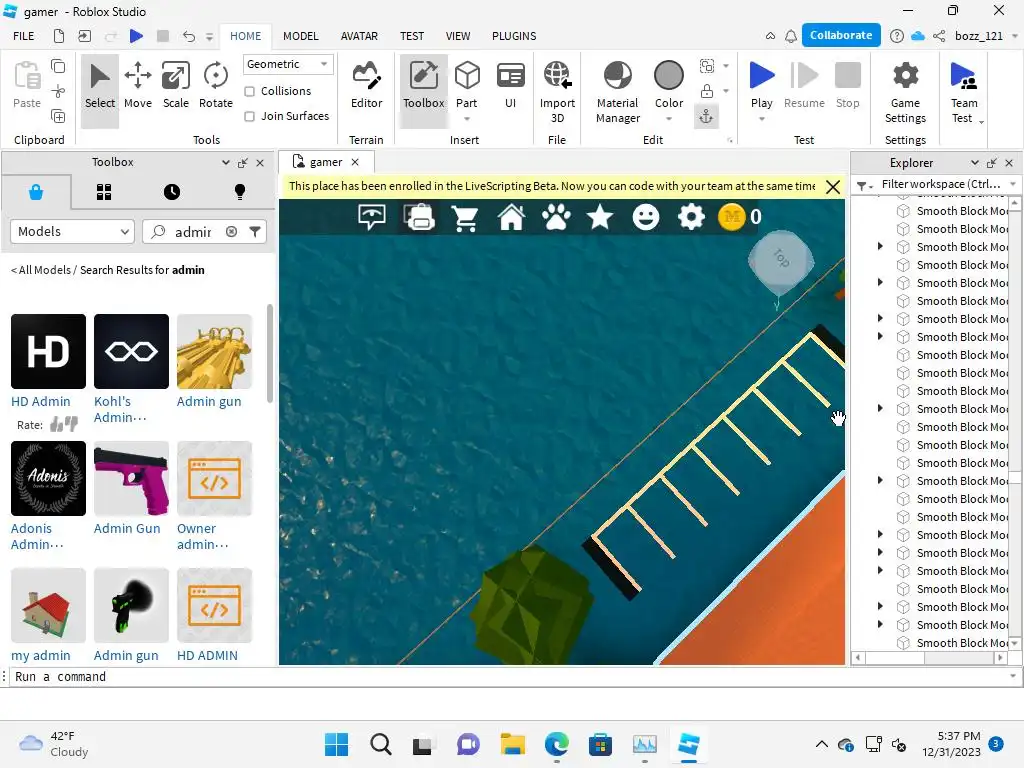Select the Kohl's Admin thumbnail

pyautogui.click(x=131, y=351)
